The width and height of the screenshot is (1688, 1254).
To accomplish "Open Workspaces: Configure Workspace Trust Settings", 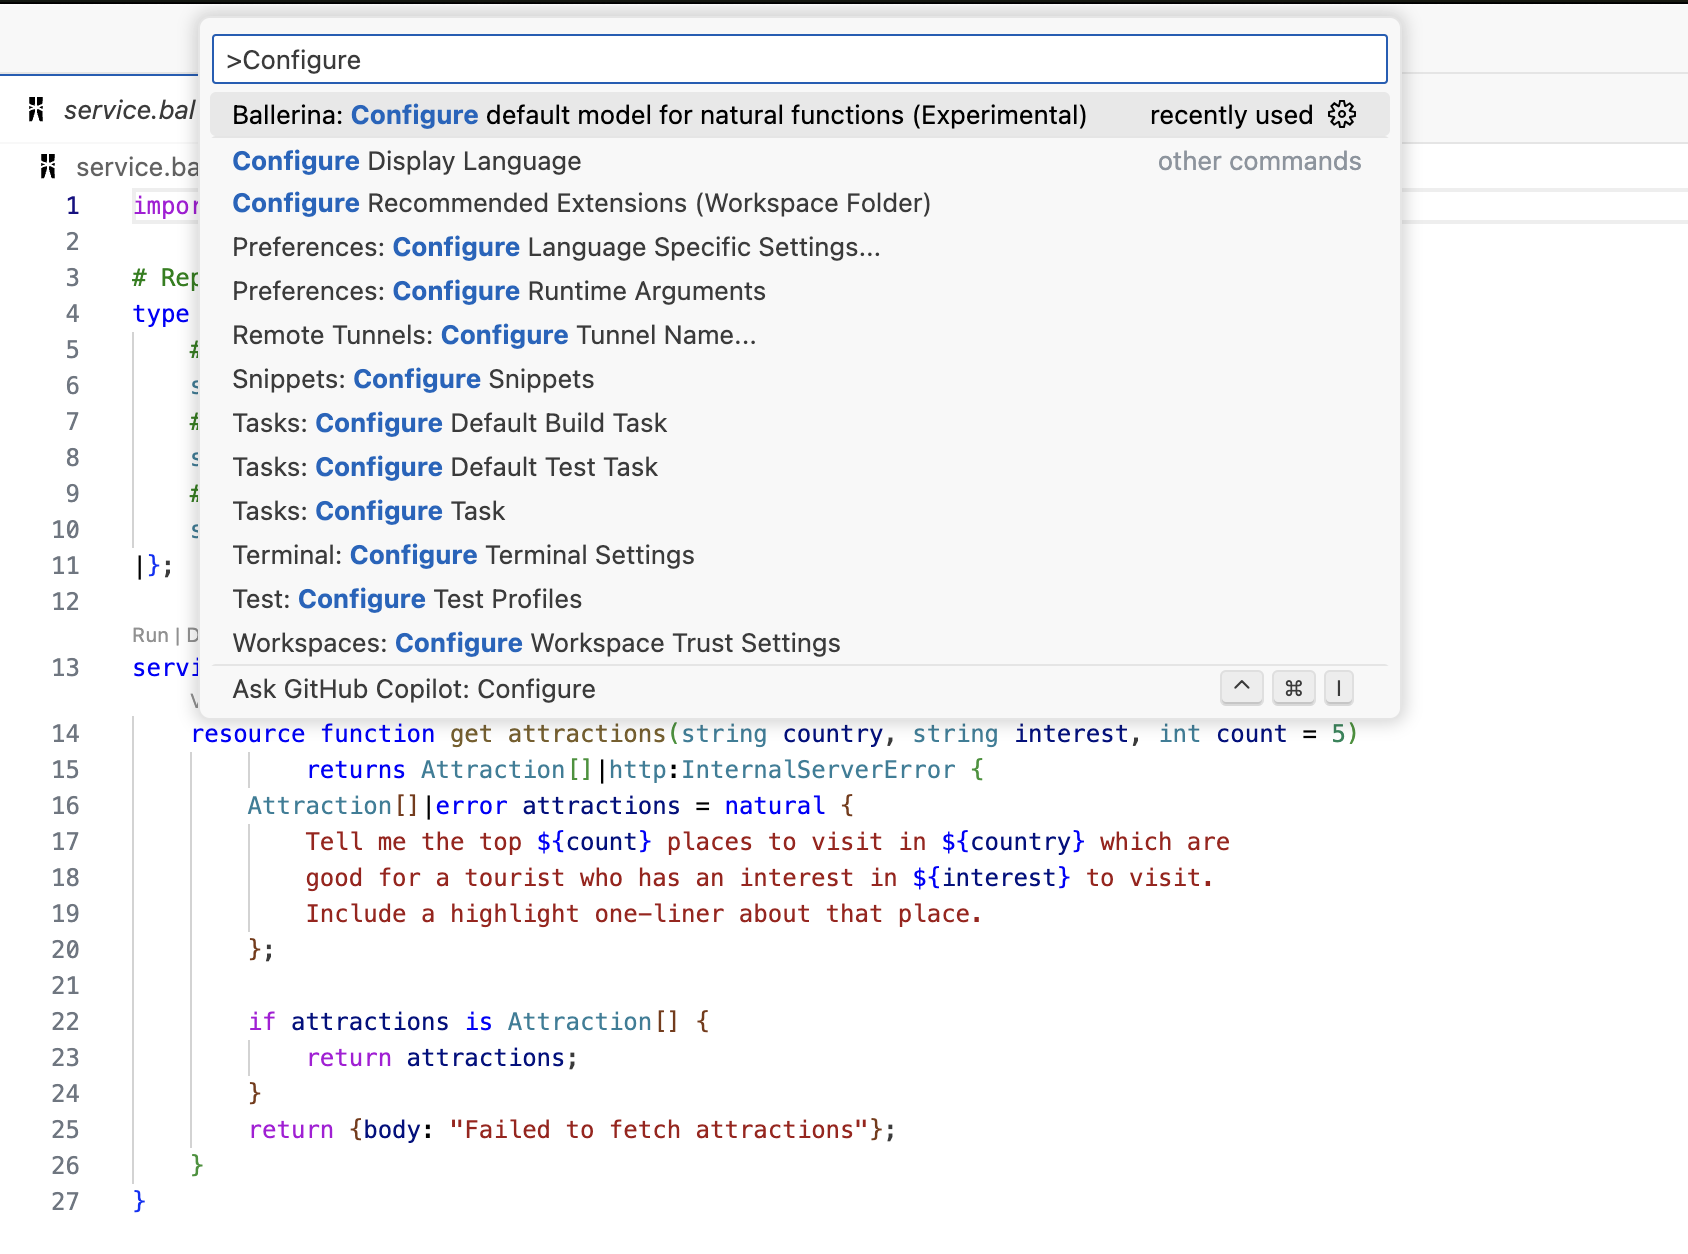I will coord(799,643).
